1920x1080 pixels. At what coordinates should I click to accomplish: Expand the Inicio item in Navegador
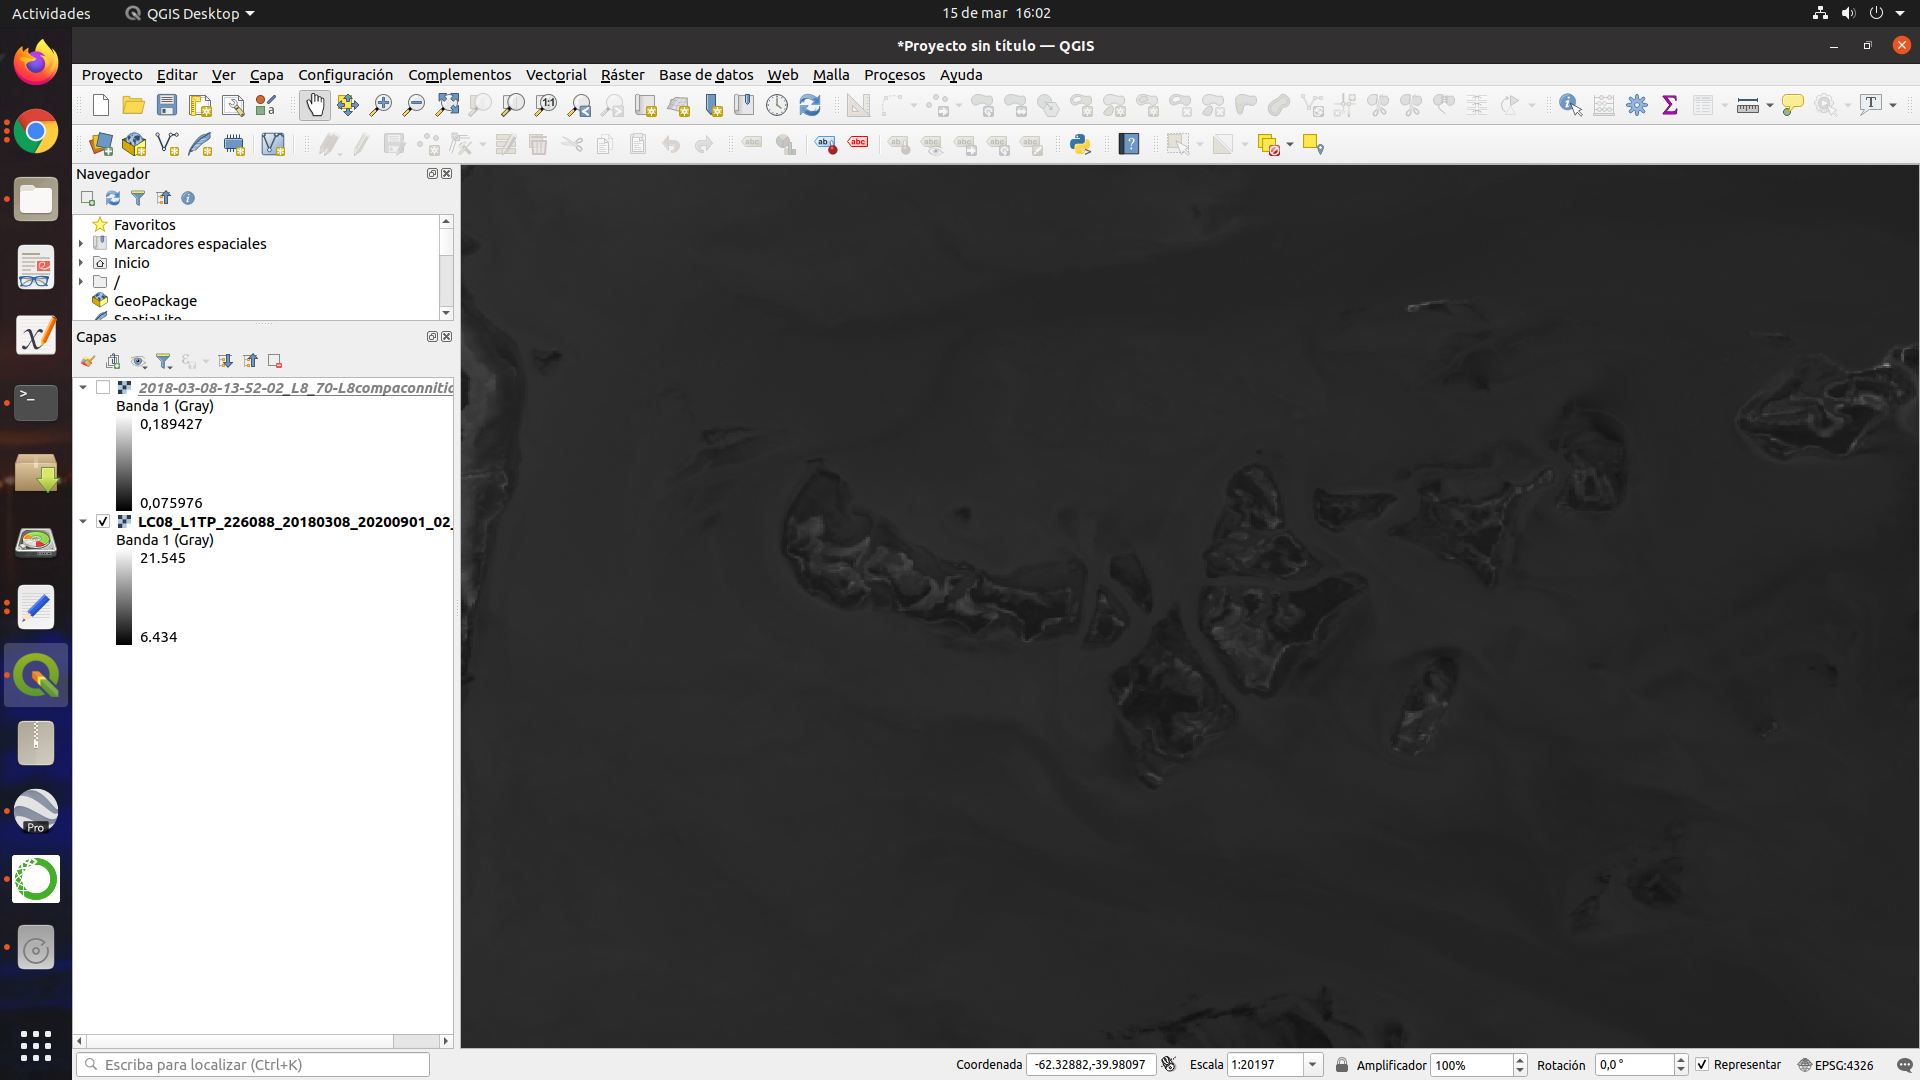point(80,262)
